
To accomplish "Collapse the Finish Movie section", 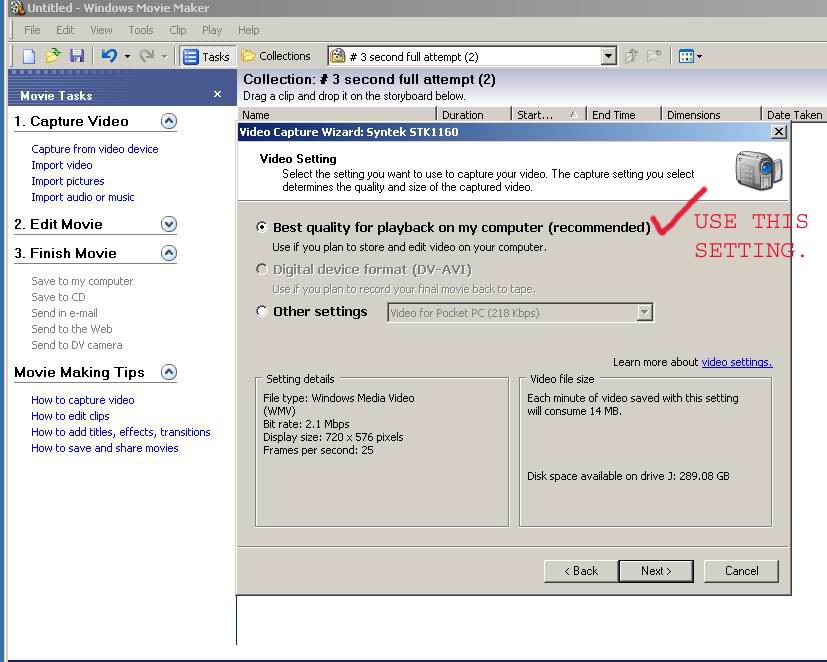I will (x=169, y=253).
